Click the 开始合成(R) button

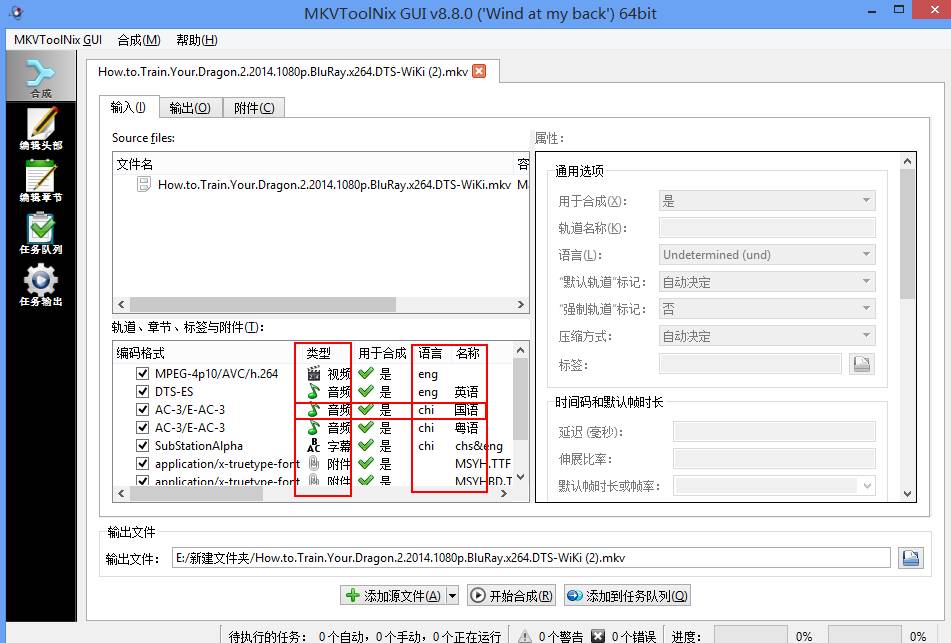[x=512, y=596]
